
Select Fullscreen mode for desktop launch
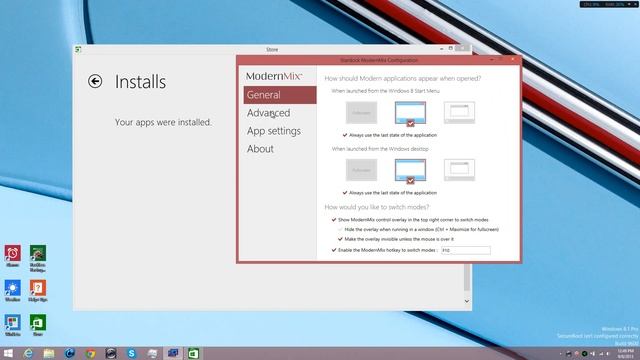coord(361,170)
